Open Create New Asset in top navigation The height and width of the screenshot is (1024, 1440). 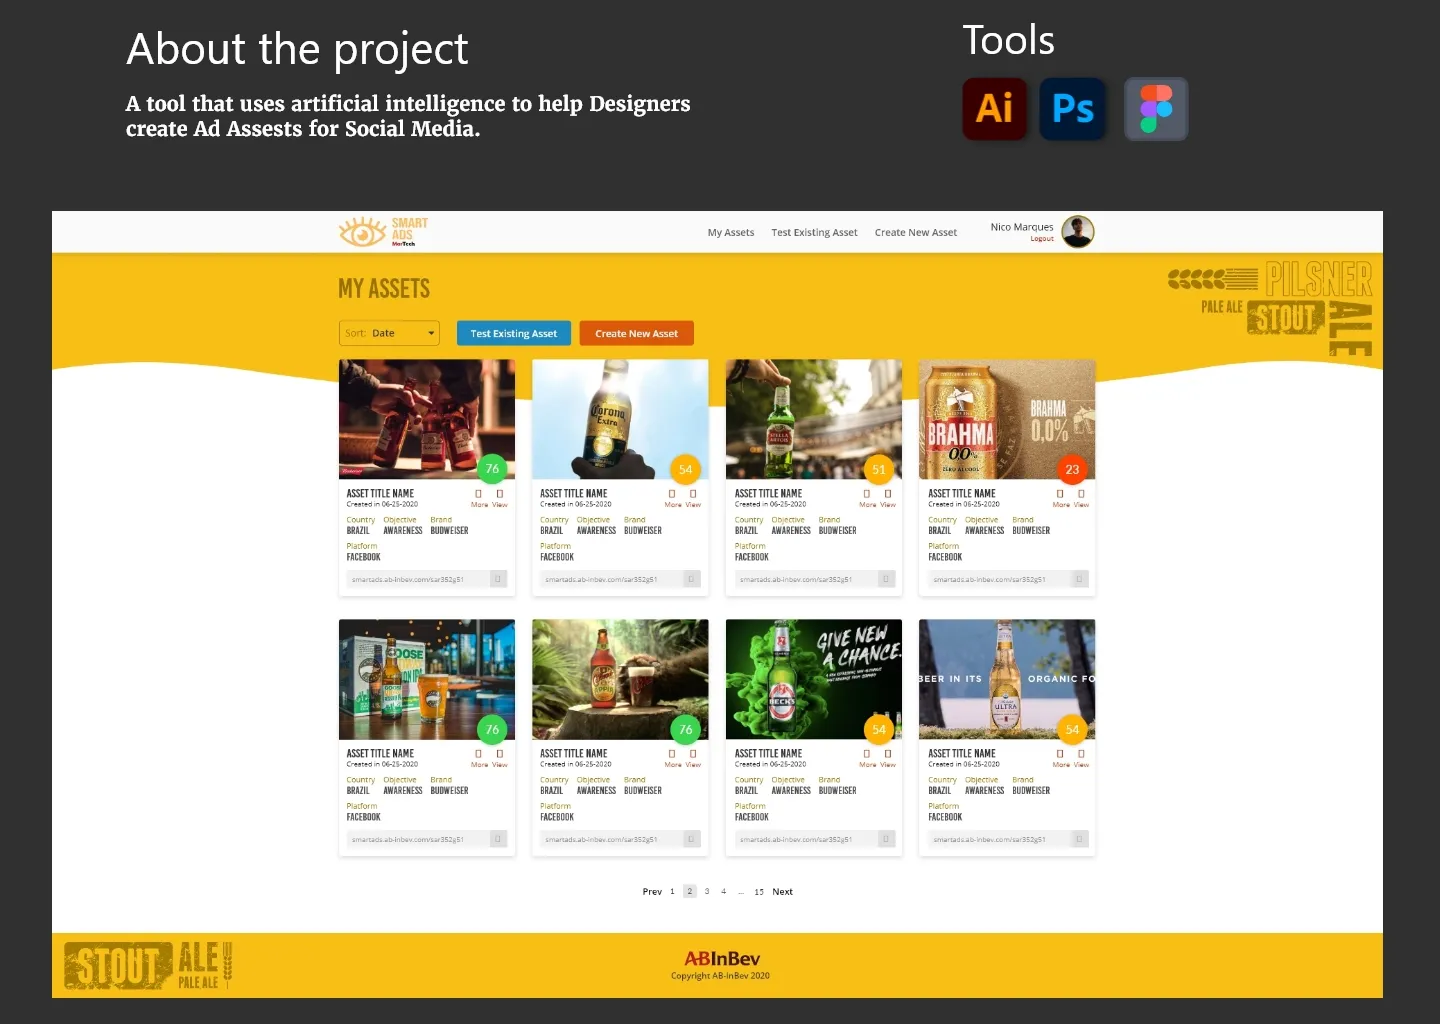click(x=916, y=232)
